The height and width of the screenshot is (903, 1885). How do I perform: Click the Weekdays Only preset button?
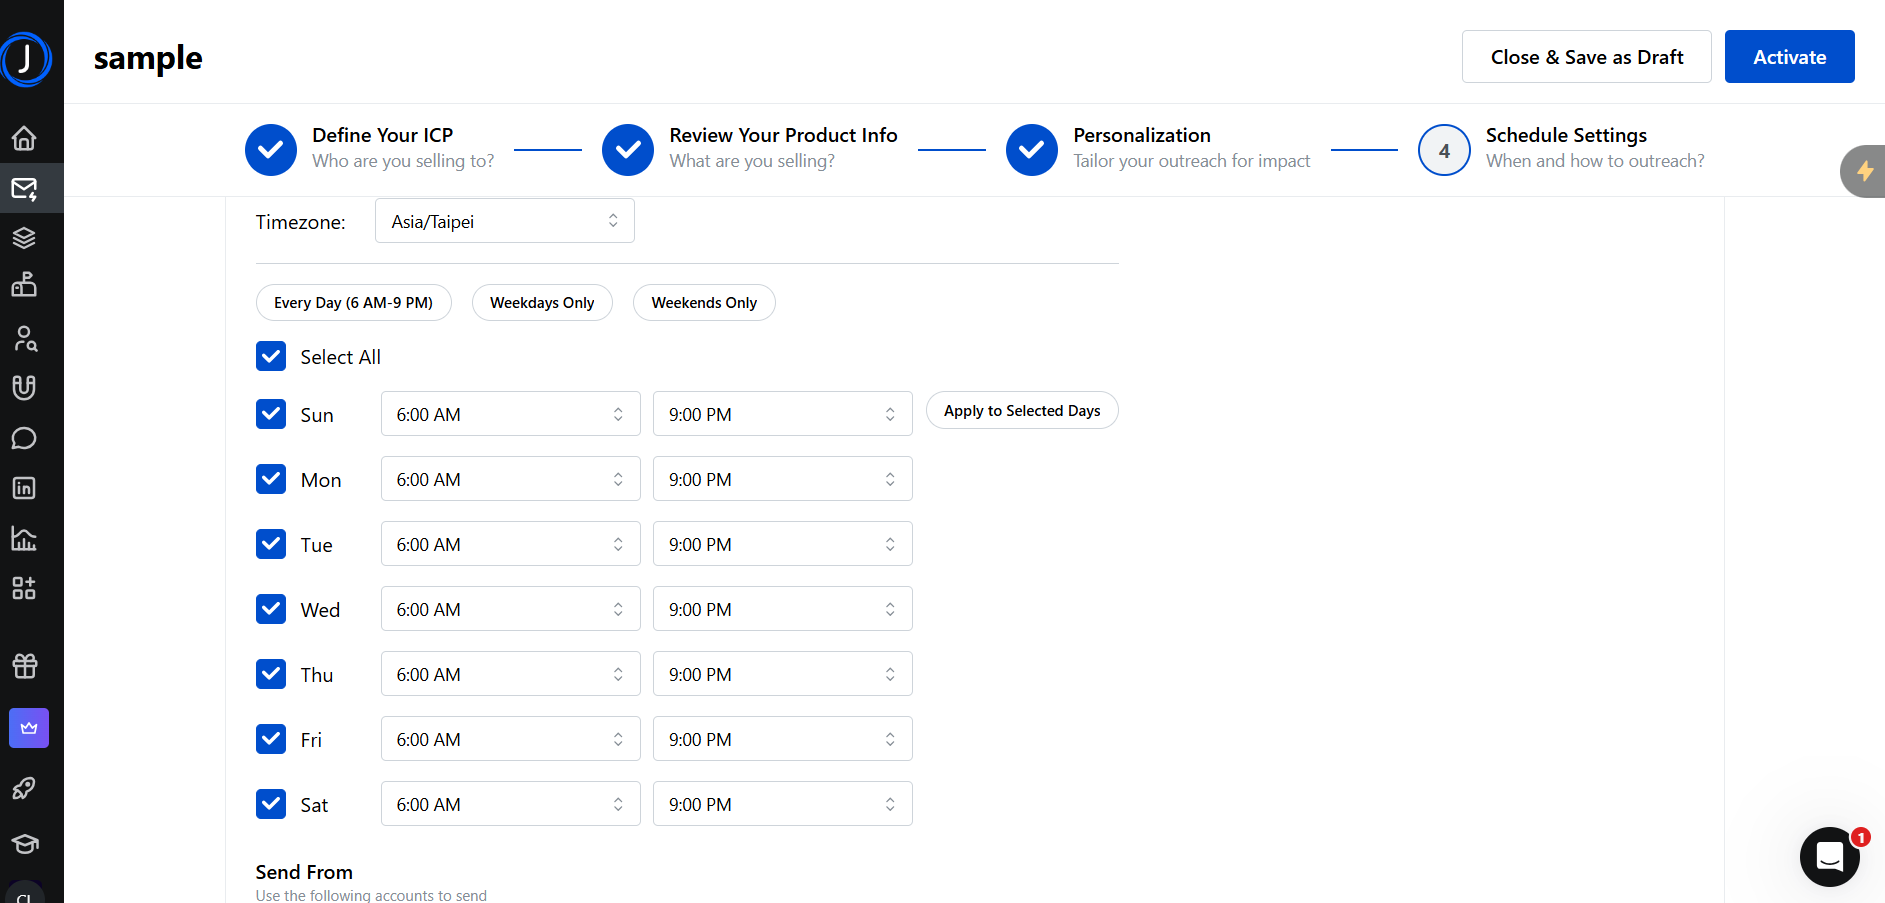coord(542,302)
